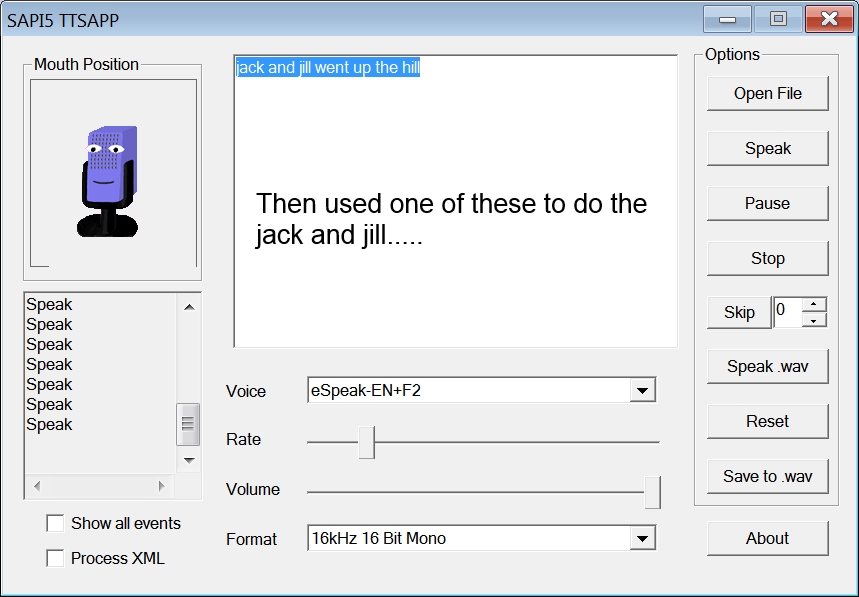This screenshot has height=597, width=859.
Task: Stop the speech output
Action: click(x=767, y=258)
